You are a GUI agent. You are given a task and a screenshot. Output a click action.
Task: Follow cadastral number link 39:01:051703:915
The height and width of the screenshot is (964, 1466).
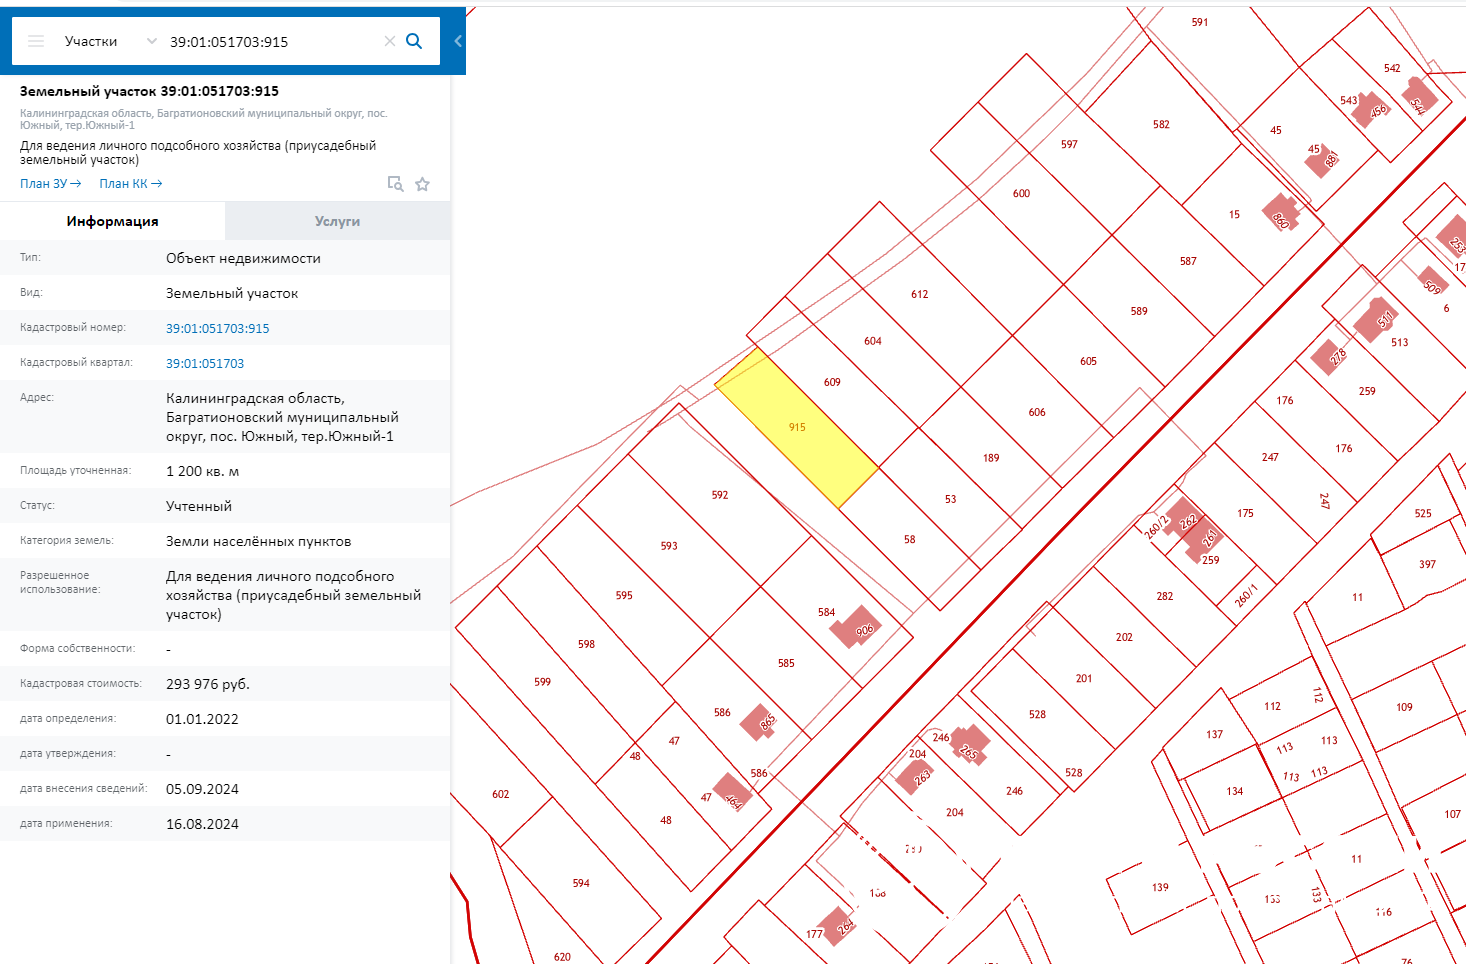point(217,328)
